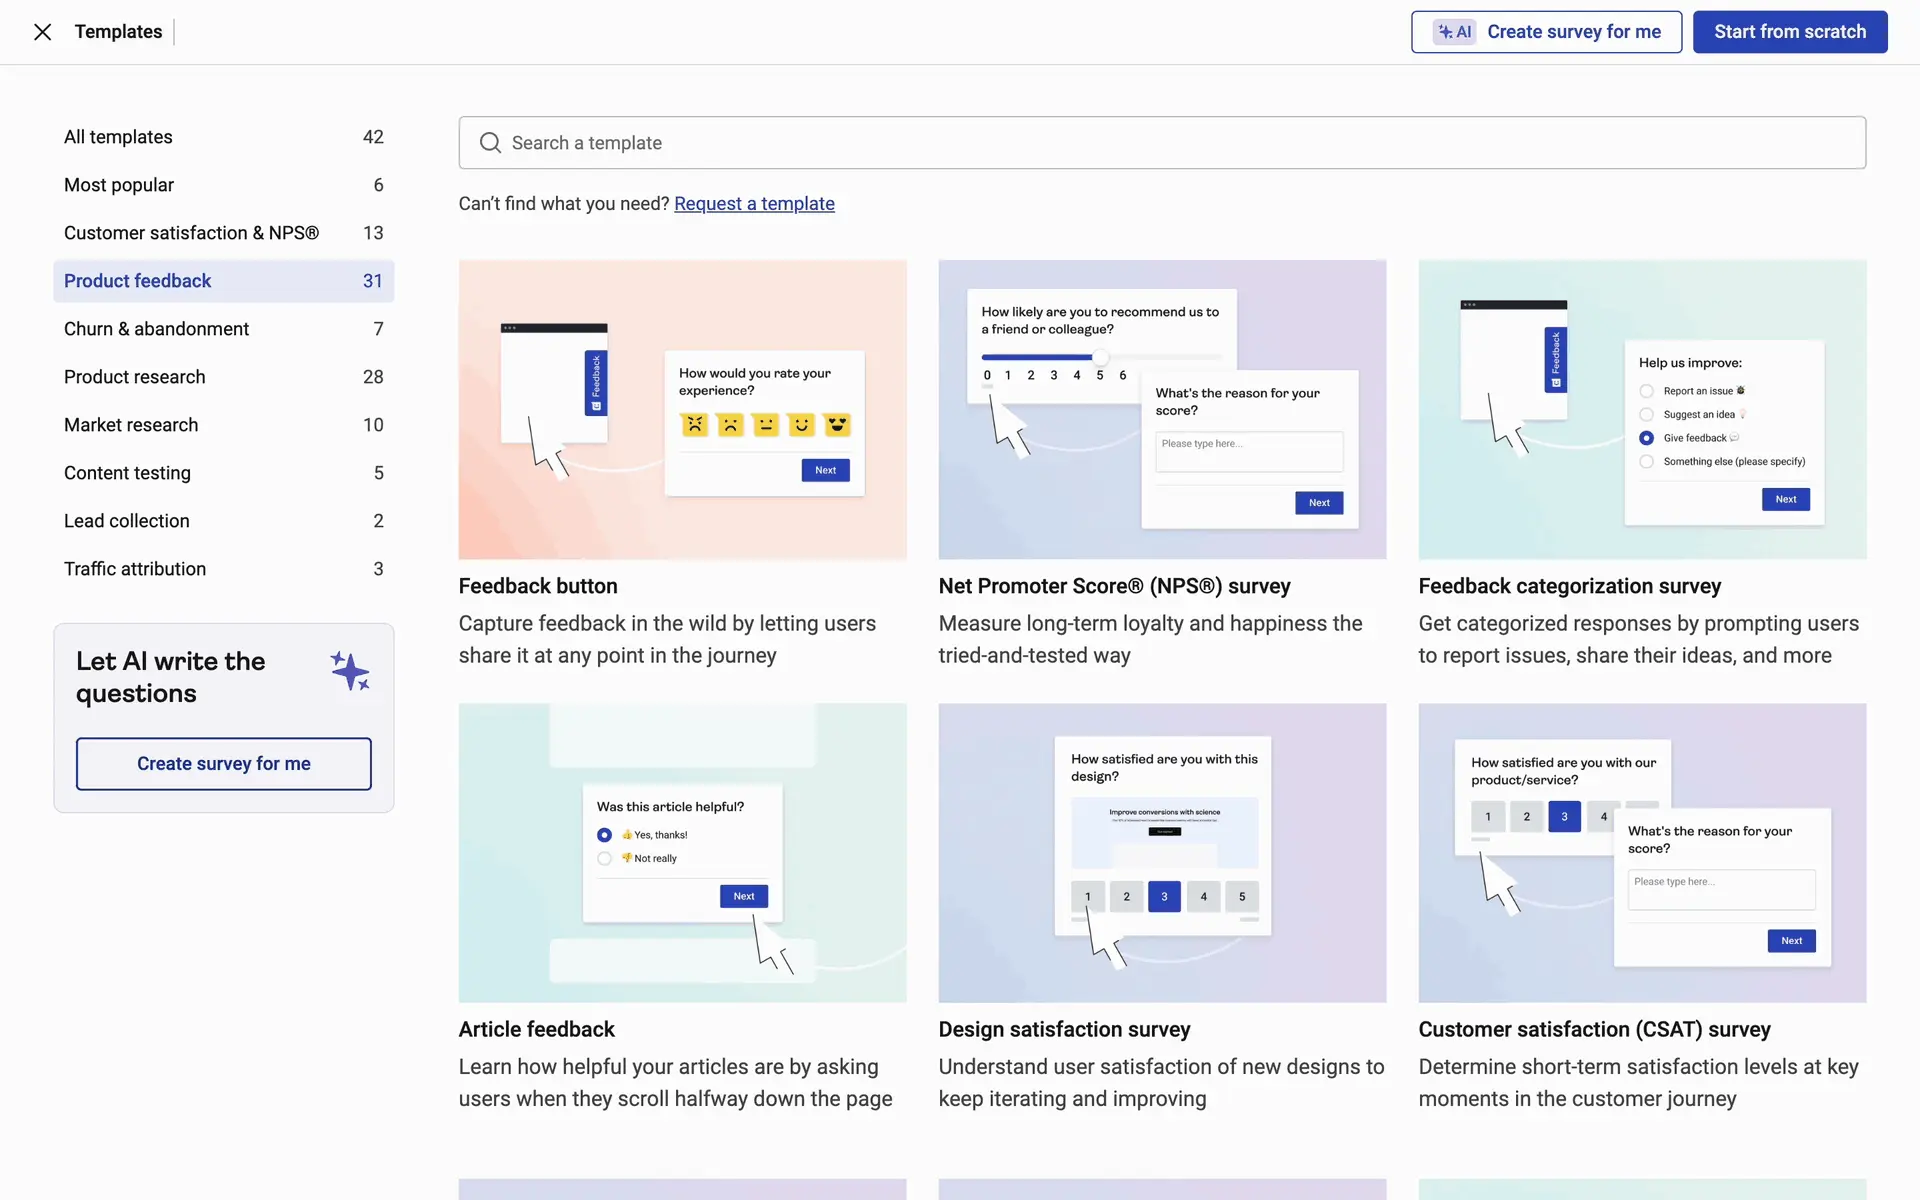Click the sparkle stars icon in AI card
1920x1200 pixels.
[350, 671]
